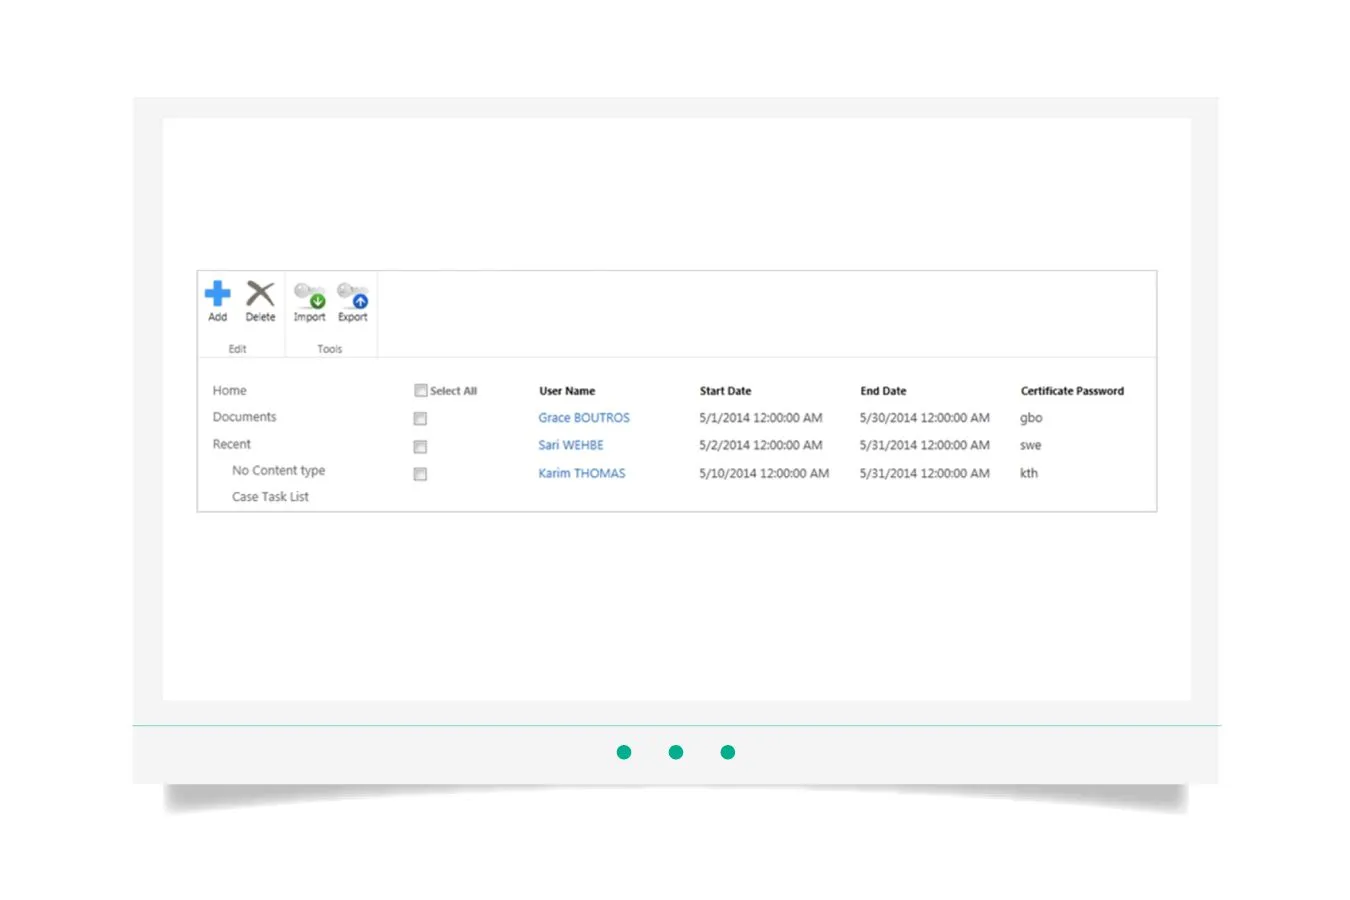
Task: Click the Delete X icon
Action: 260,293
